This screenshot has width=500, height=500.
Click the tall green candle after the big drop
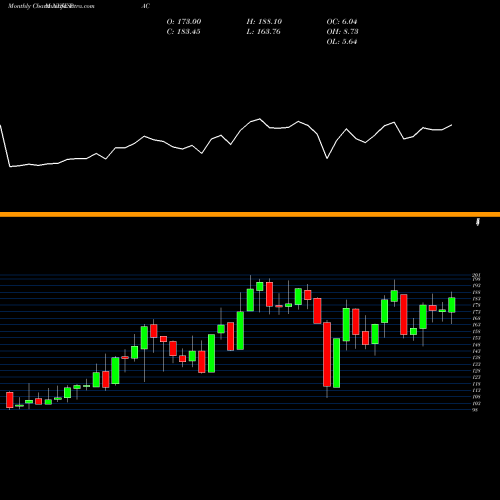pyautogui.click(x=337, y=363)
